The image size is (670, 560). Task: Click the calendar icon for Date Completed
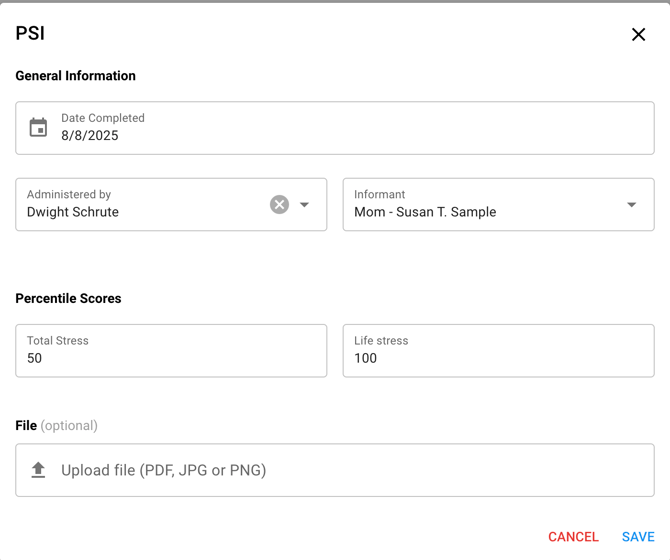38,128
